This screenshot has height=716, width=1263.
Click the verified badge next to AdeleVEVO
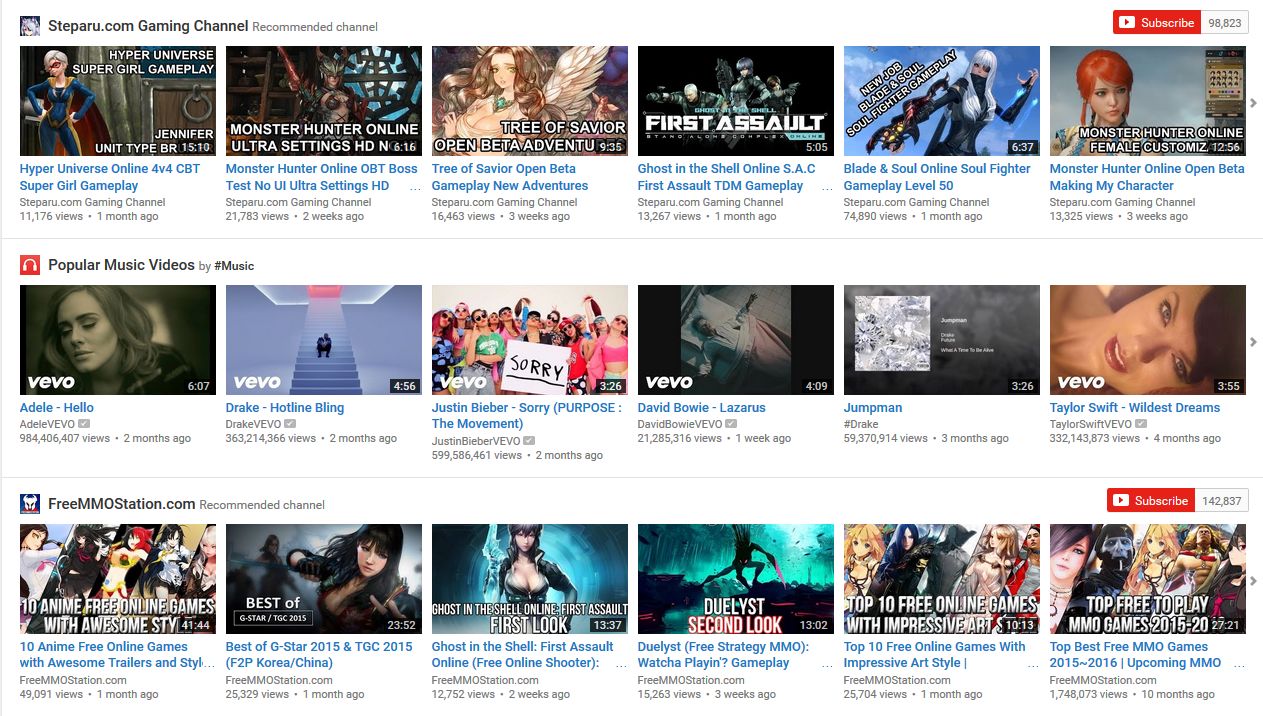84,424
